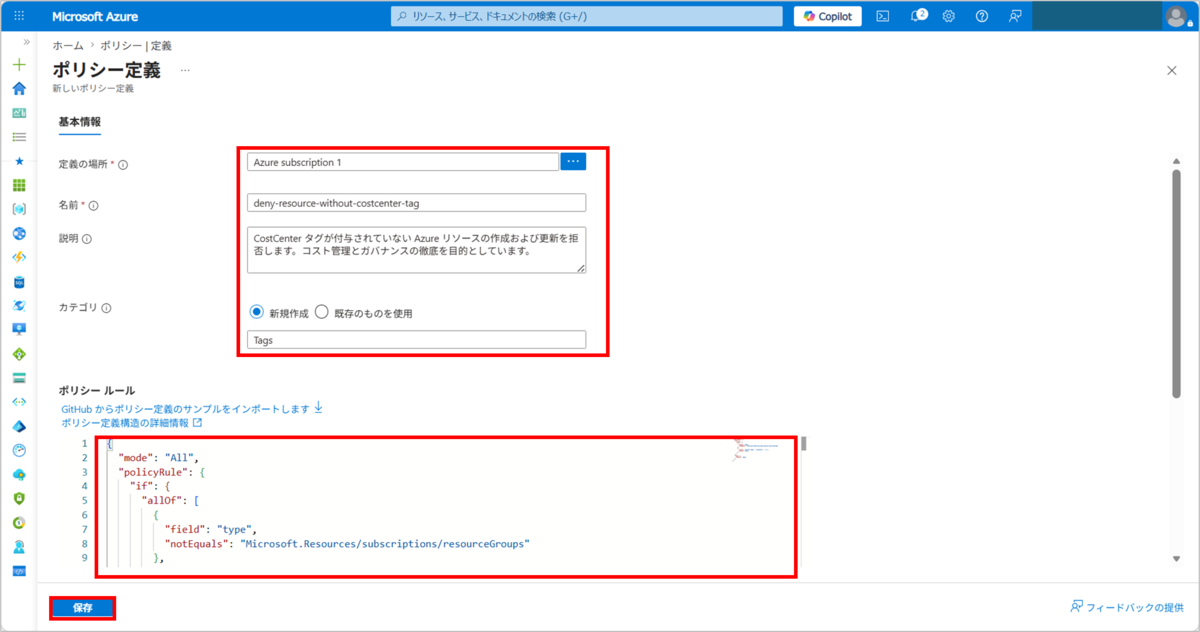This screenshot has height=632, width=1200.
Task: Close the ポリシー定義 blade
Action: (x=1172, y=70)
